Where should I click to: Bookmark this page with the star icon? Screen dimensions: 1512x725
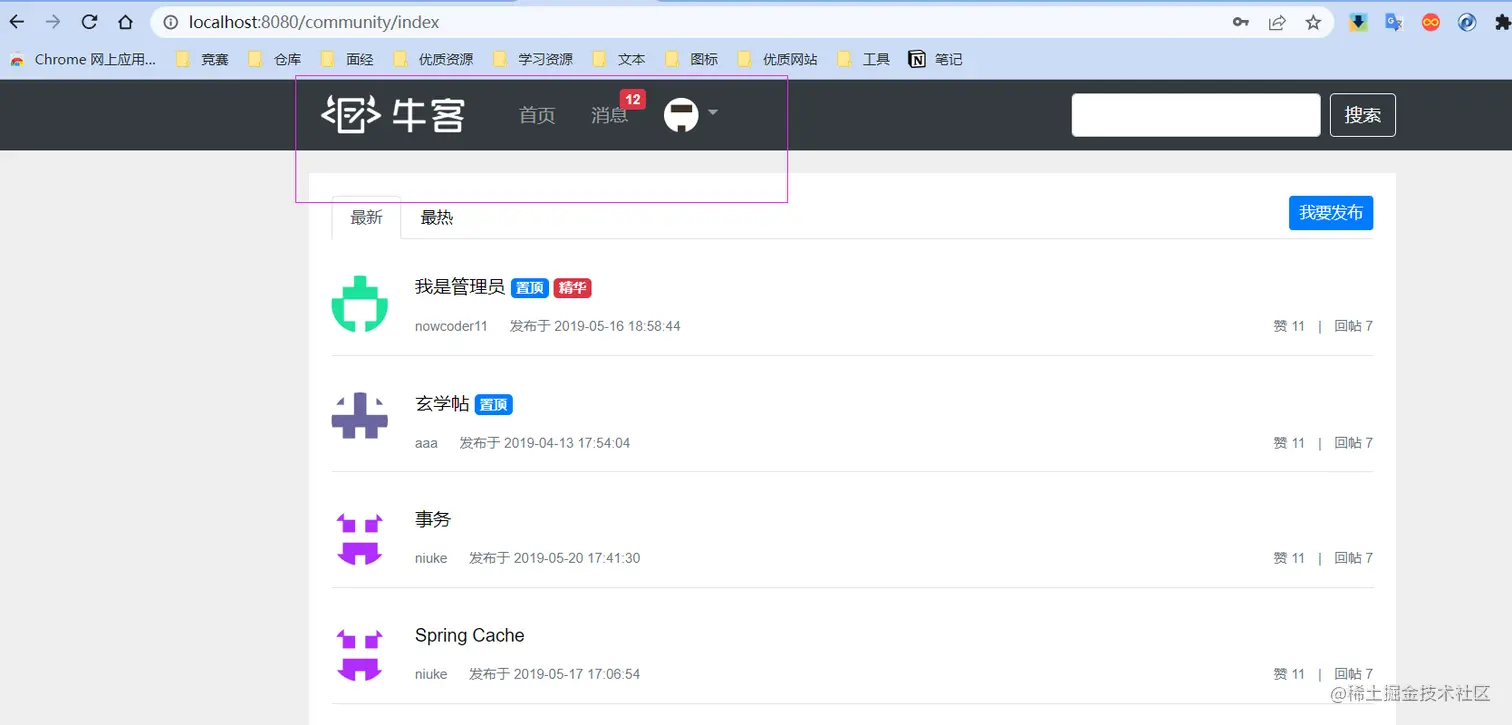coord(1313,22)
